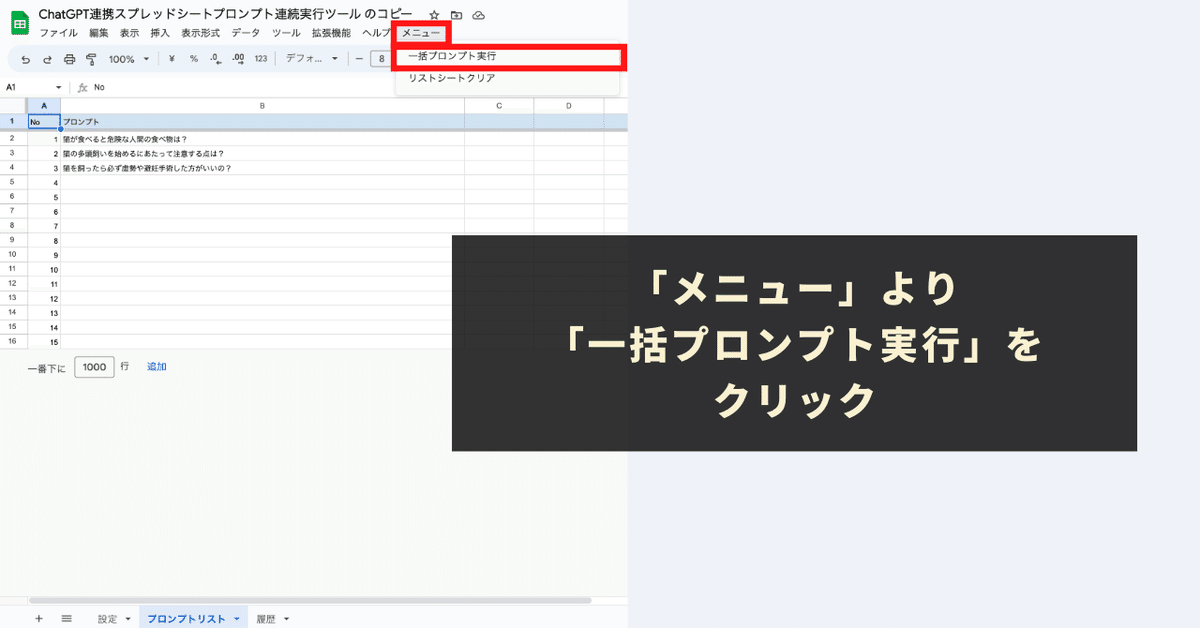Open the 123 number formats list
Viewport: 1200px width, 628px height.
coord(261,59)
